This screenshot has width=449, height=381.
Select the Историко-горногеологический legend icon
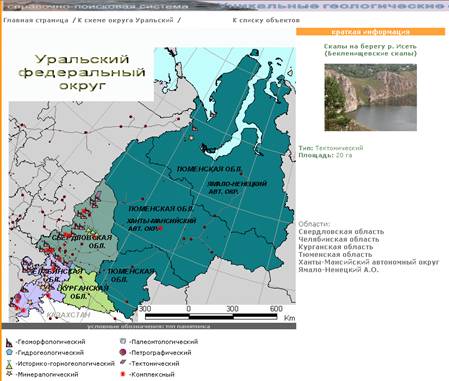[x=10, y=363]
